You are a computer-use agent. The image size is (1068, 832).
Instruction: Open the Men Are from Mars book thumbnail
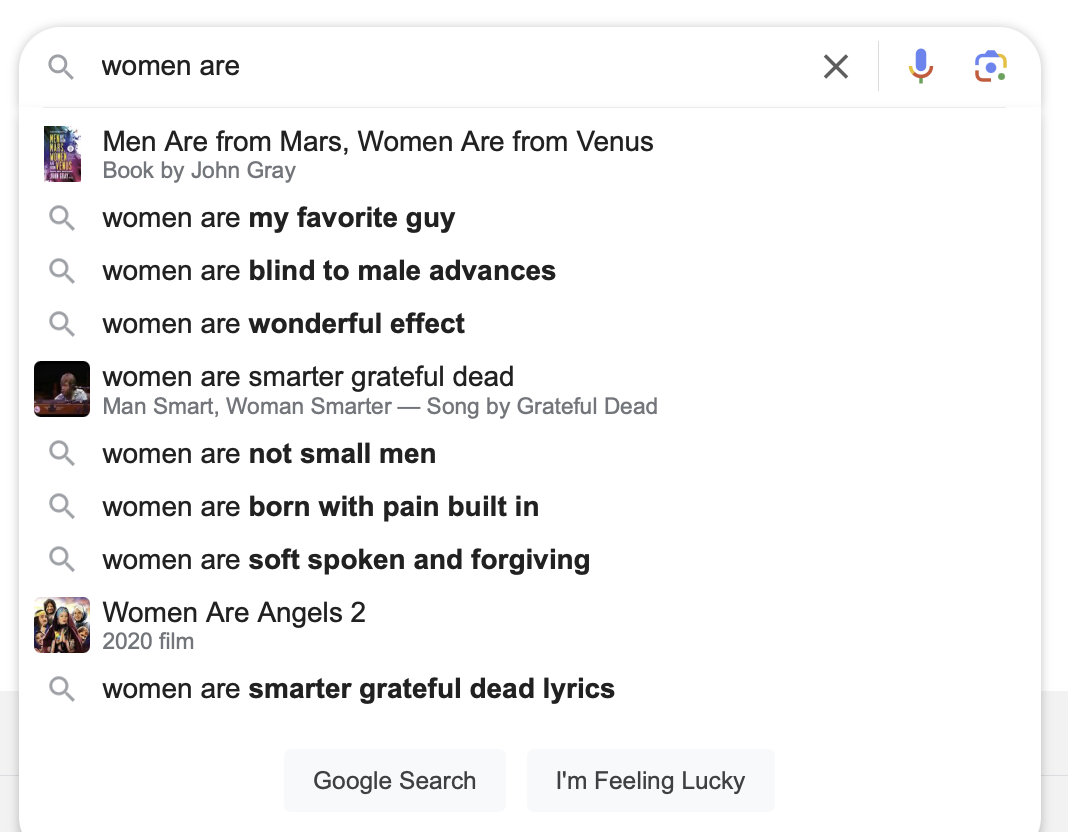[62, 154]
